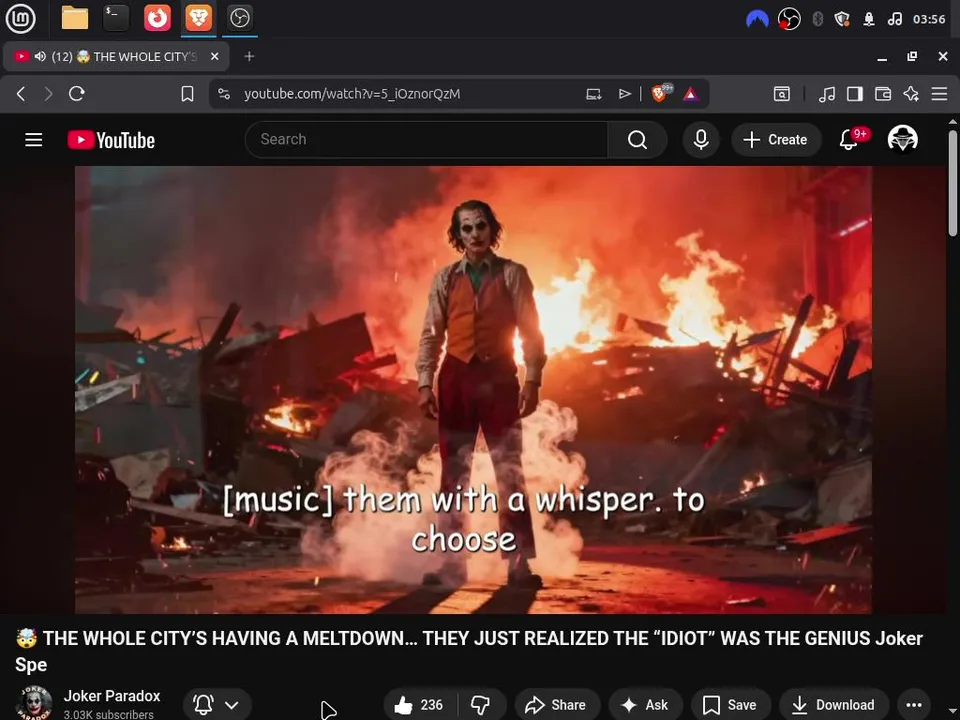Open the NordVPN tray icon

[x=757, y=20]
